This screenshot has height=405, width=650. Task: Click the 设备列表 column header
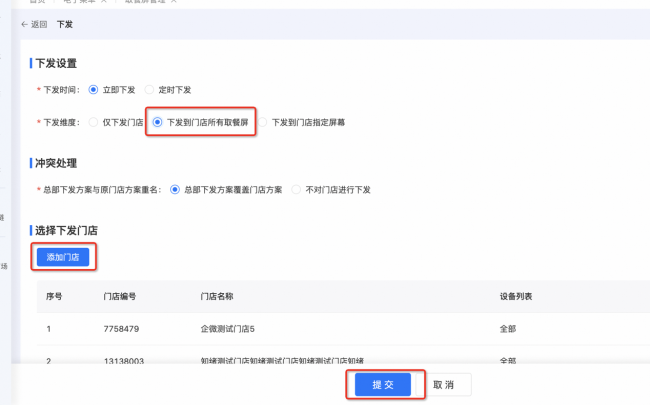(516, 297)
